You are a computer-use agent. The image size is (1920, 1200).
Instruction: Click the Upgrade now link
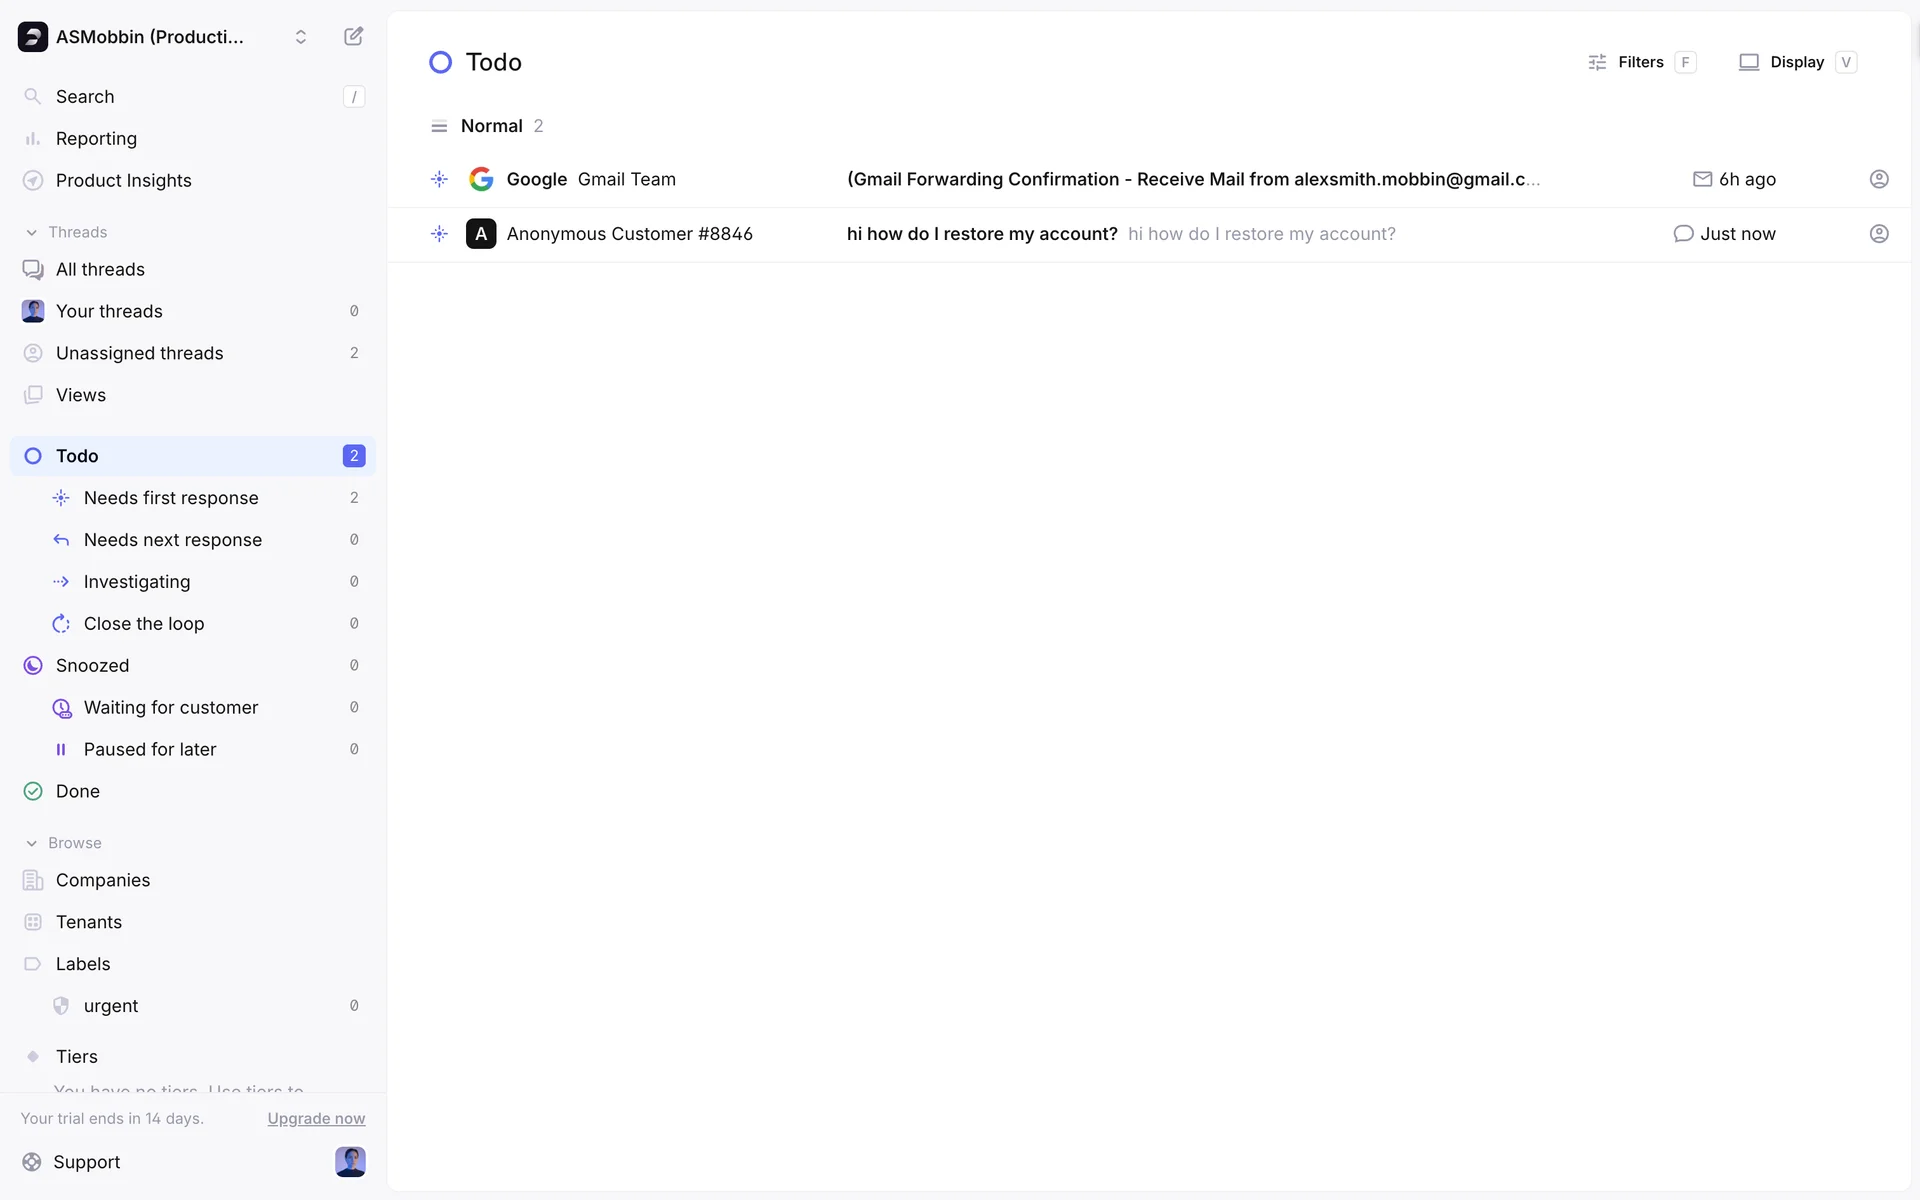coord(316,1118)
